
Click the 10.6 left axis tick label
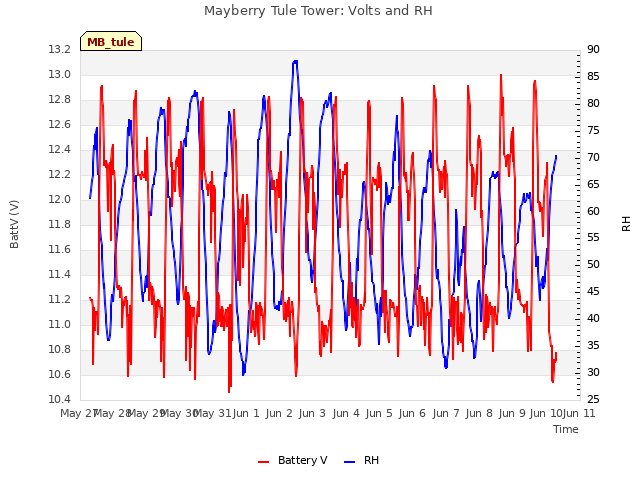pyautogui.click(x=60, y=374)
